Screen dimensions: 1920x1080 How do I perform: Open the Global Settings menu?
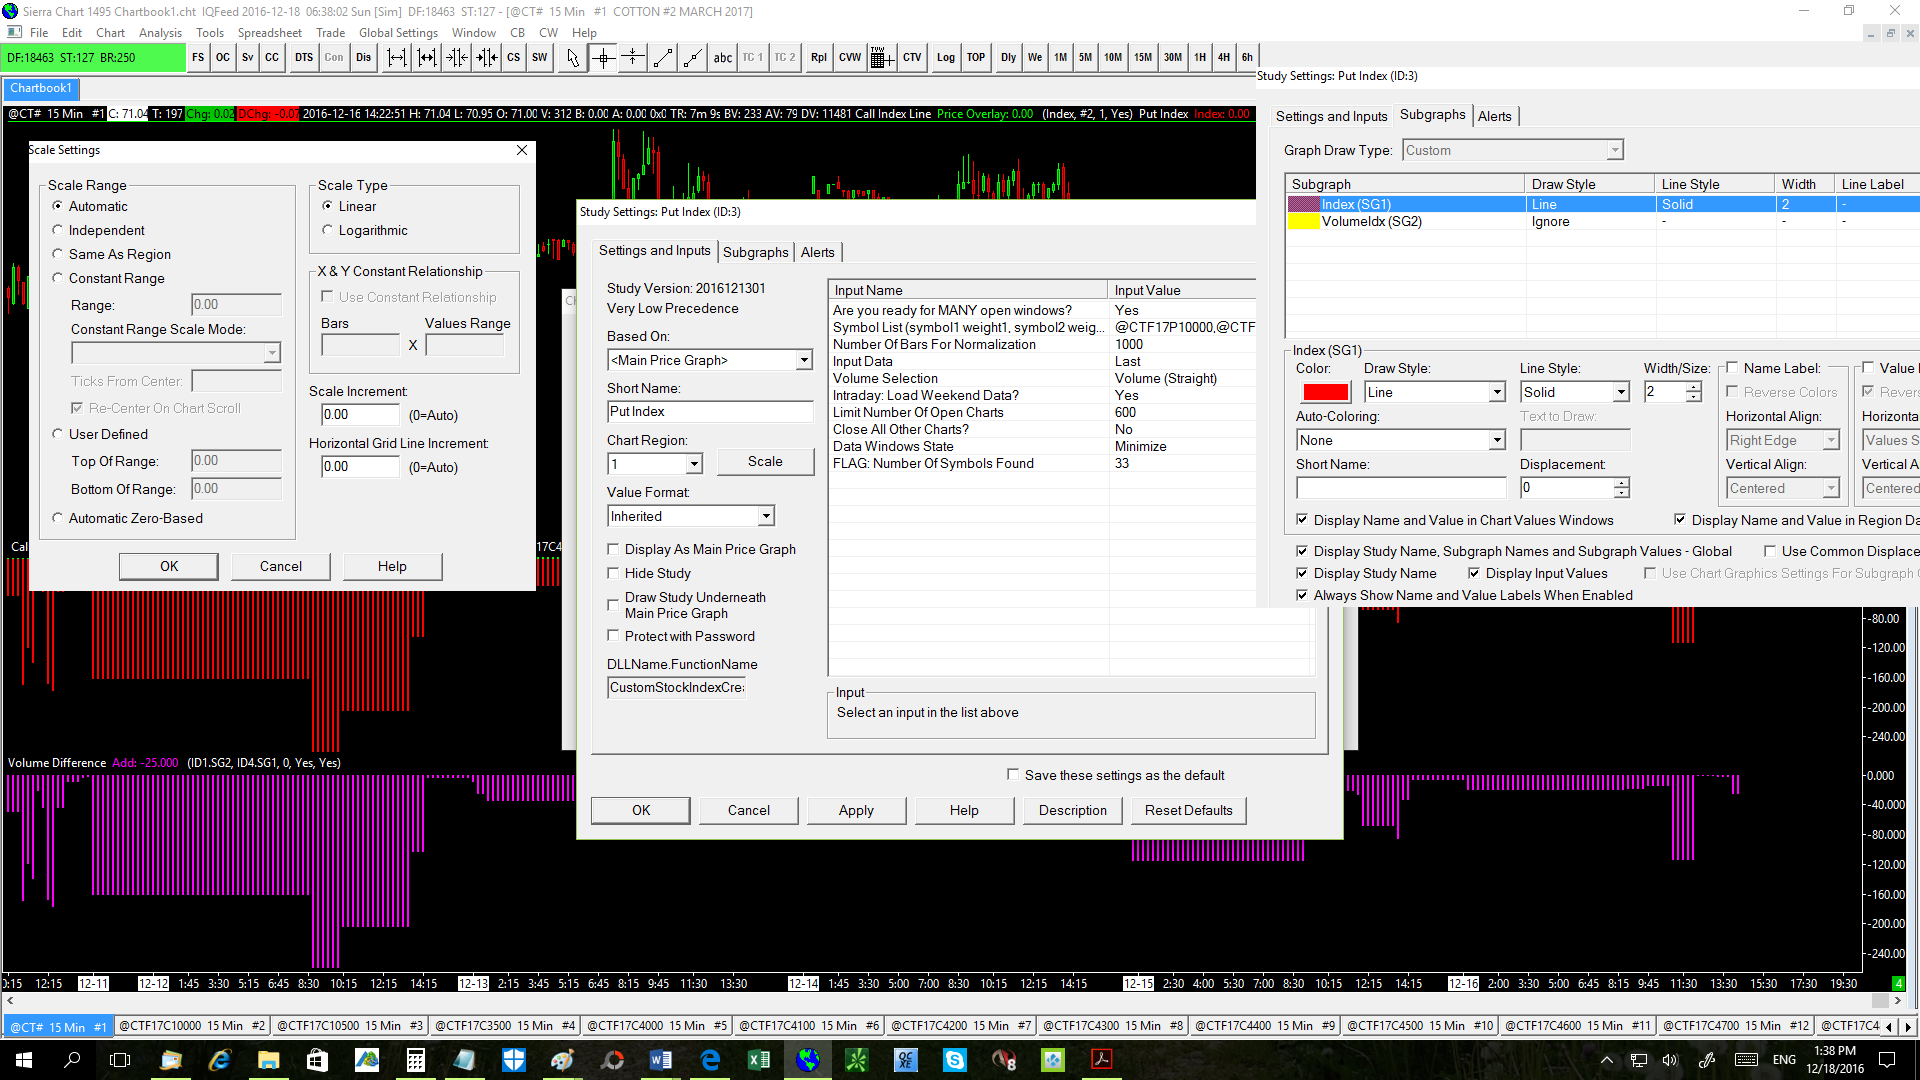(398, 33)
